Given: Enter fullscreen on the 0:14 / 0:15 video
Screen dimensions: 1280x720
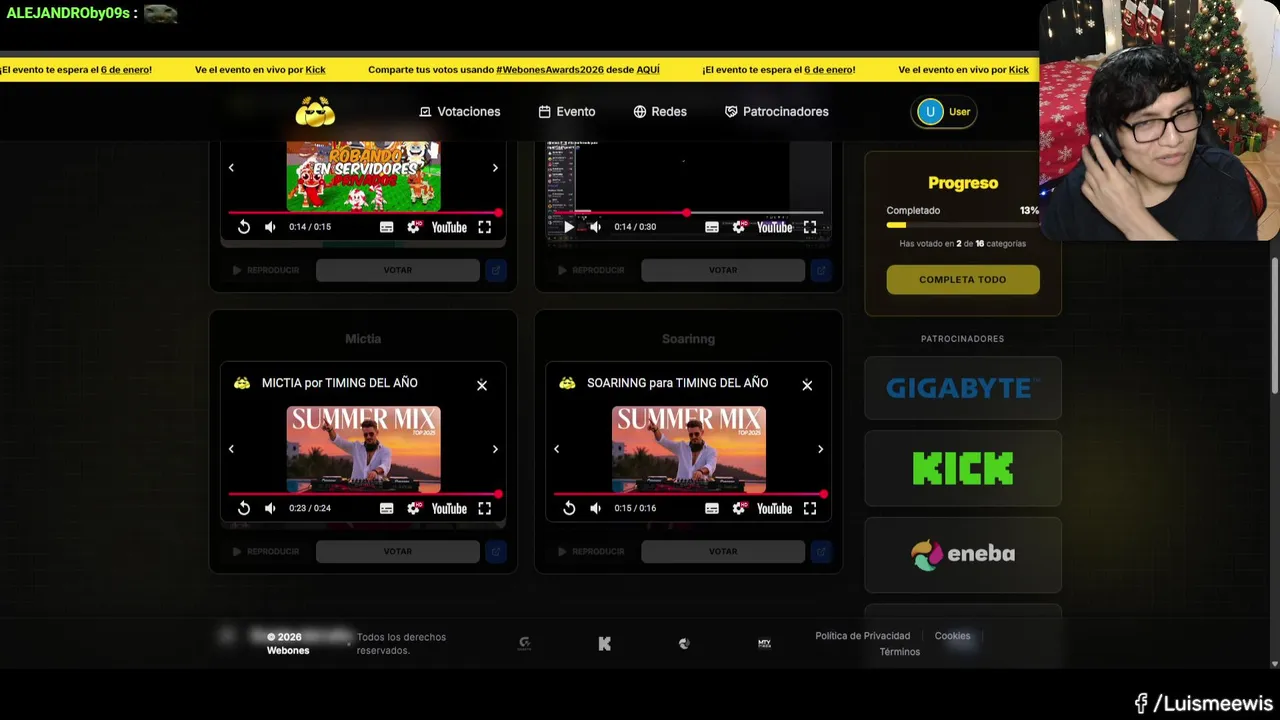Looking at the screenshot, I should point(485,227).
